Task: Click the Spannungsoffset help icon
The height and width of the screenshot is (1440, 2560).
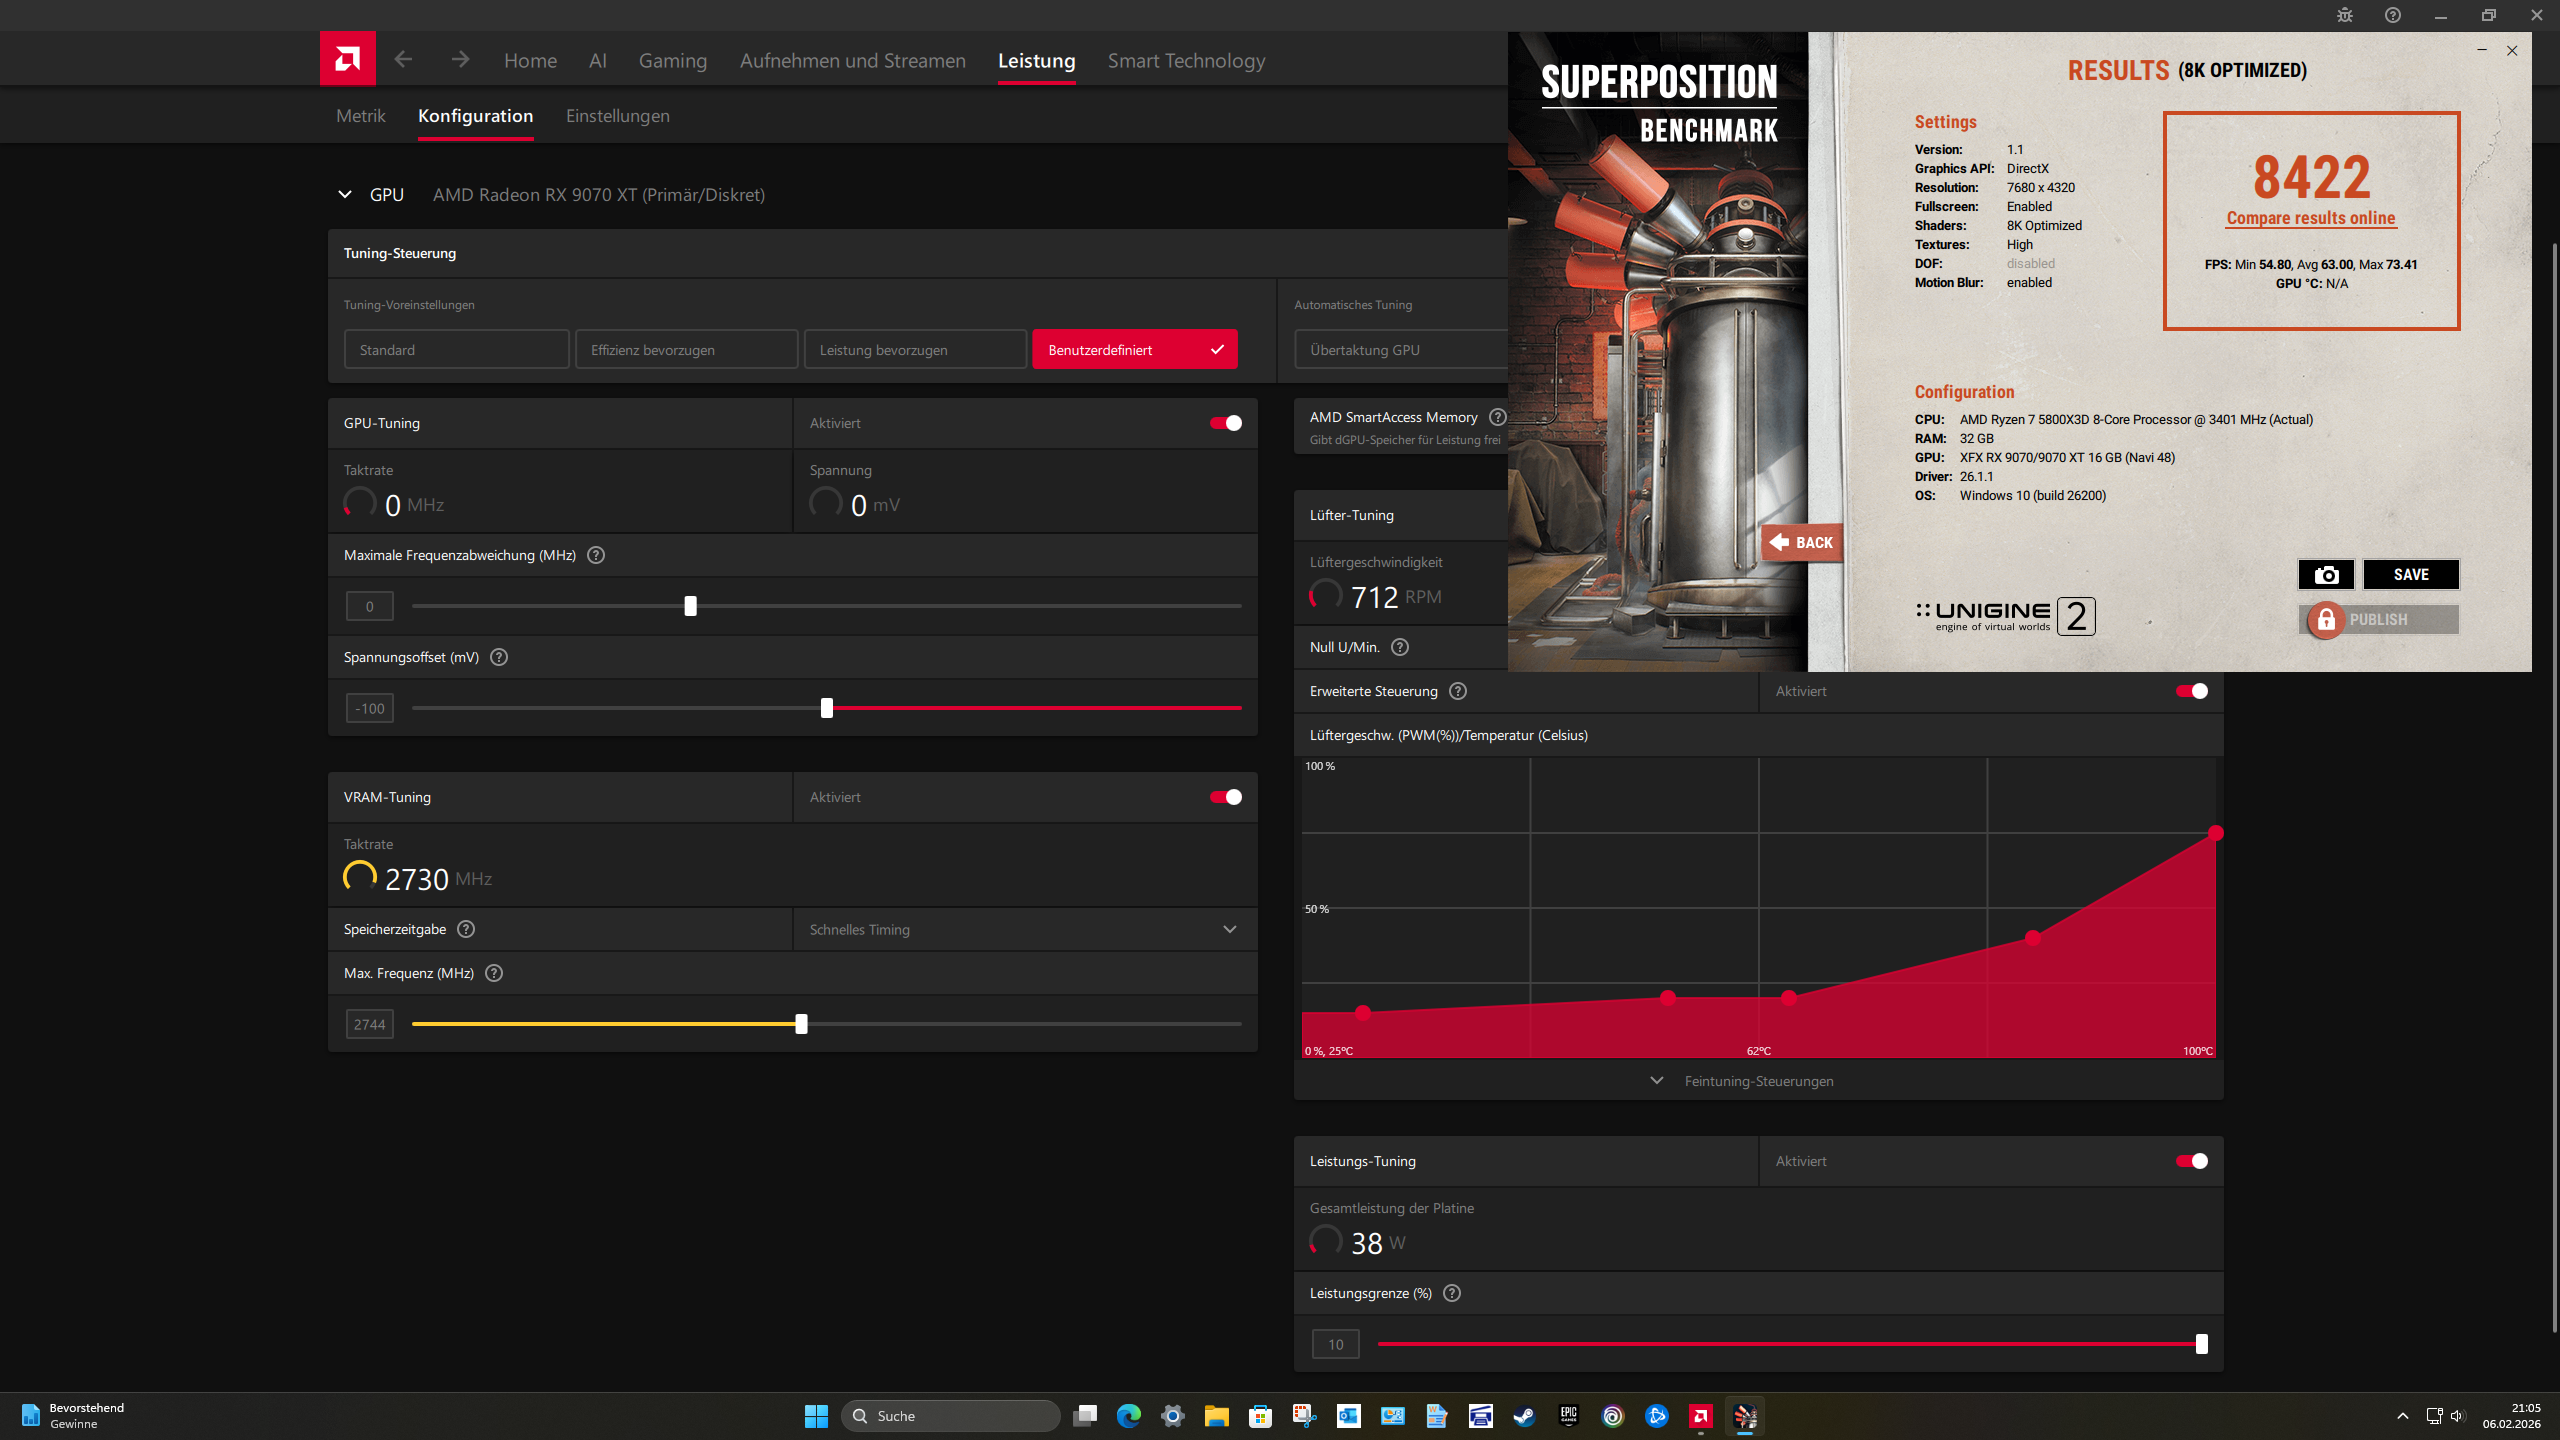Action: tap(499, 657)
